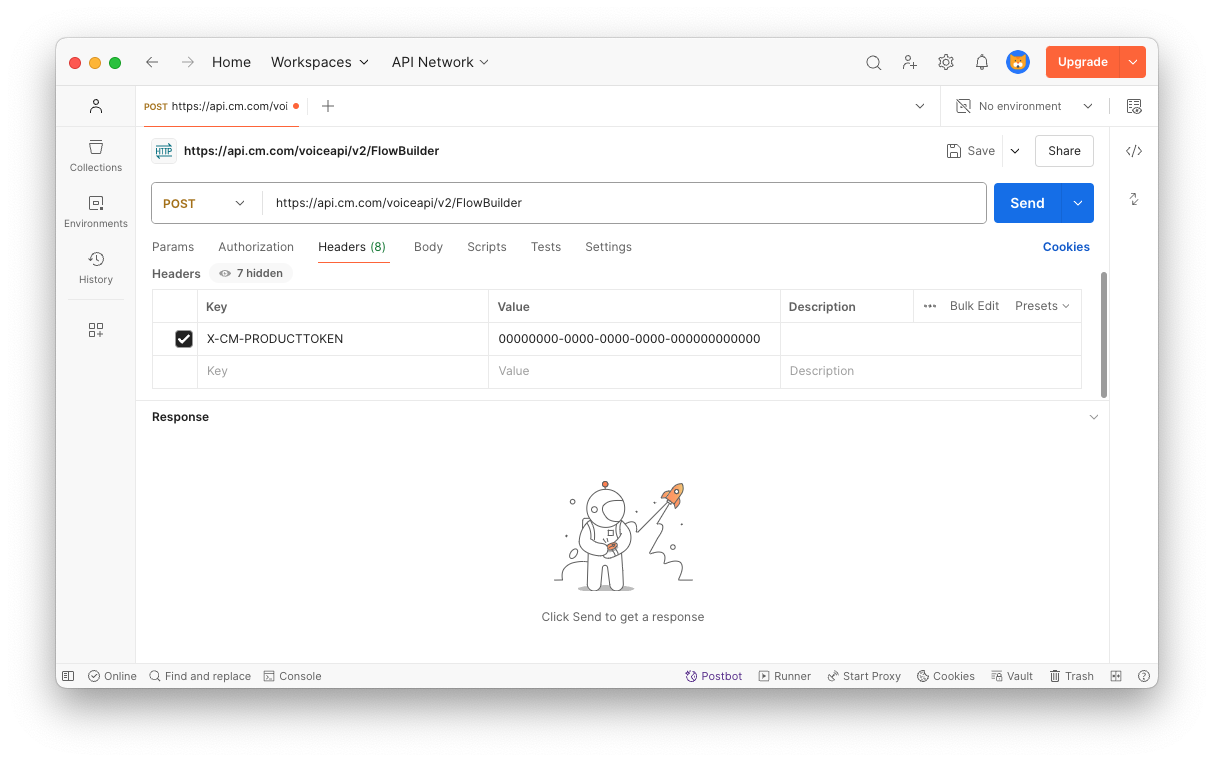Open the Workspaces menu

coord(320,62)
